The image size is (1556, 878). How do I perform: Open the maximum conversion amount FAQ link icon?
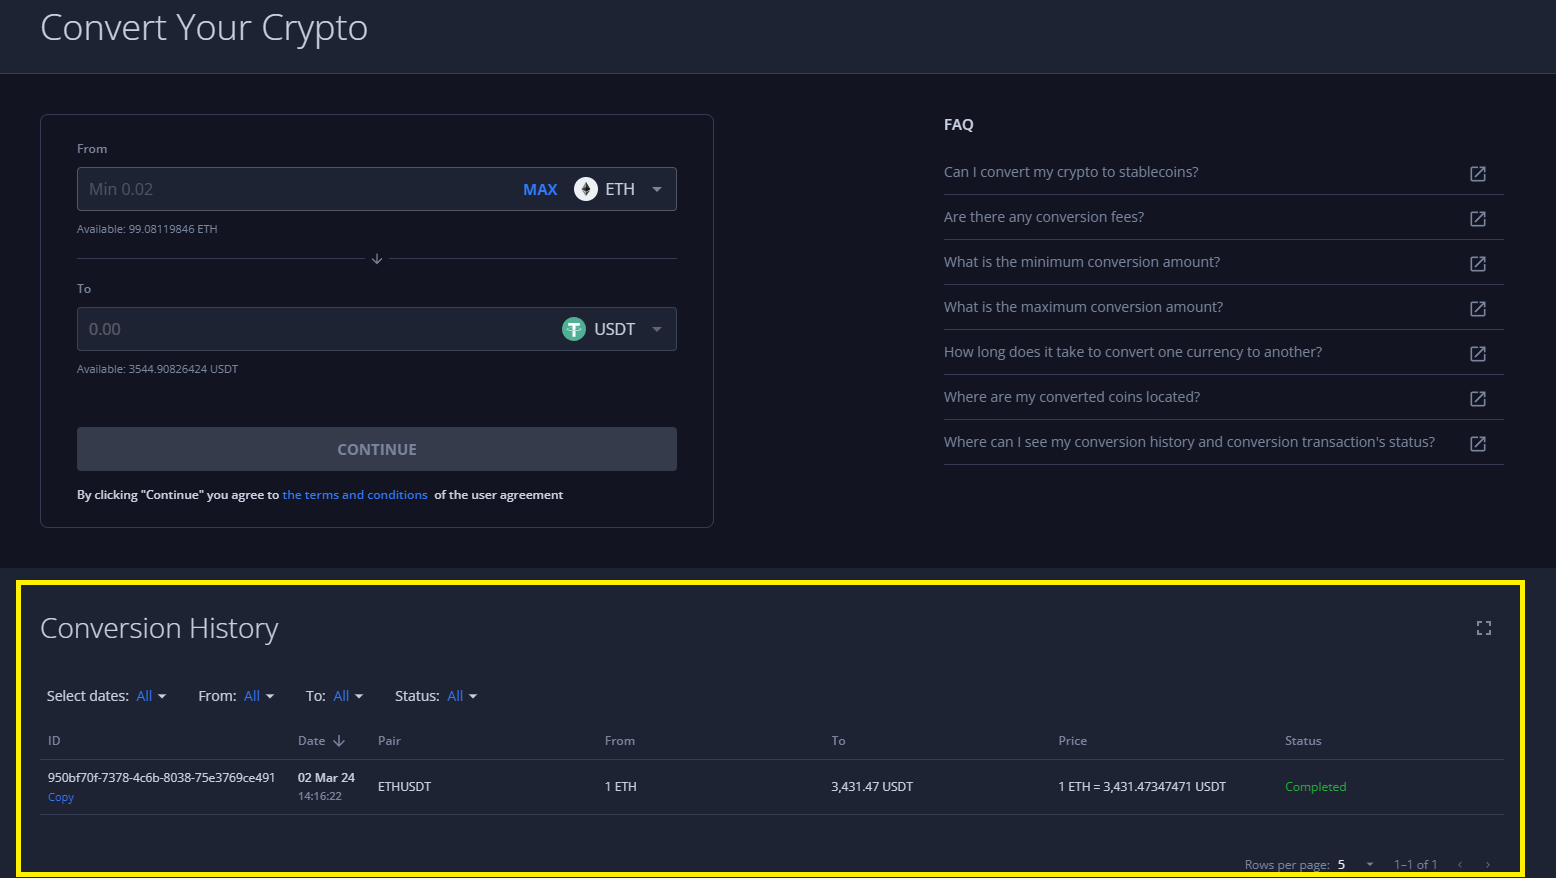click(1477, 309)
